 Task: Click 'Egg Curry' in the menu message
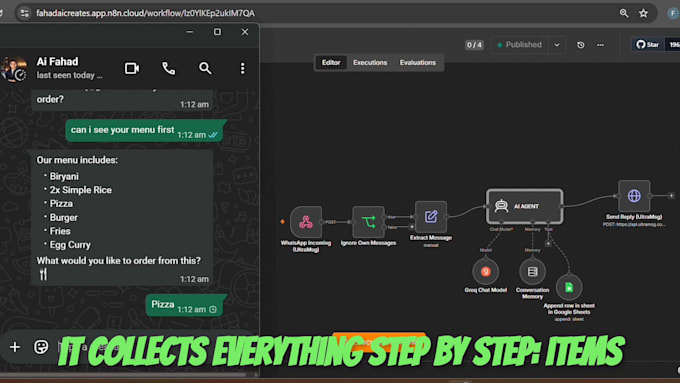click(70, 245)
